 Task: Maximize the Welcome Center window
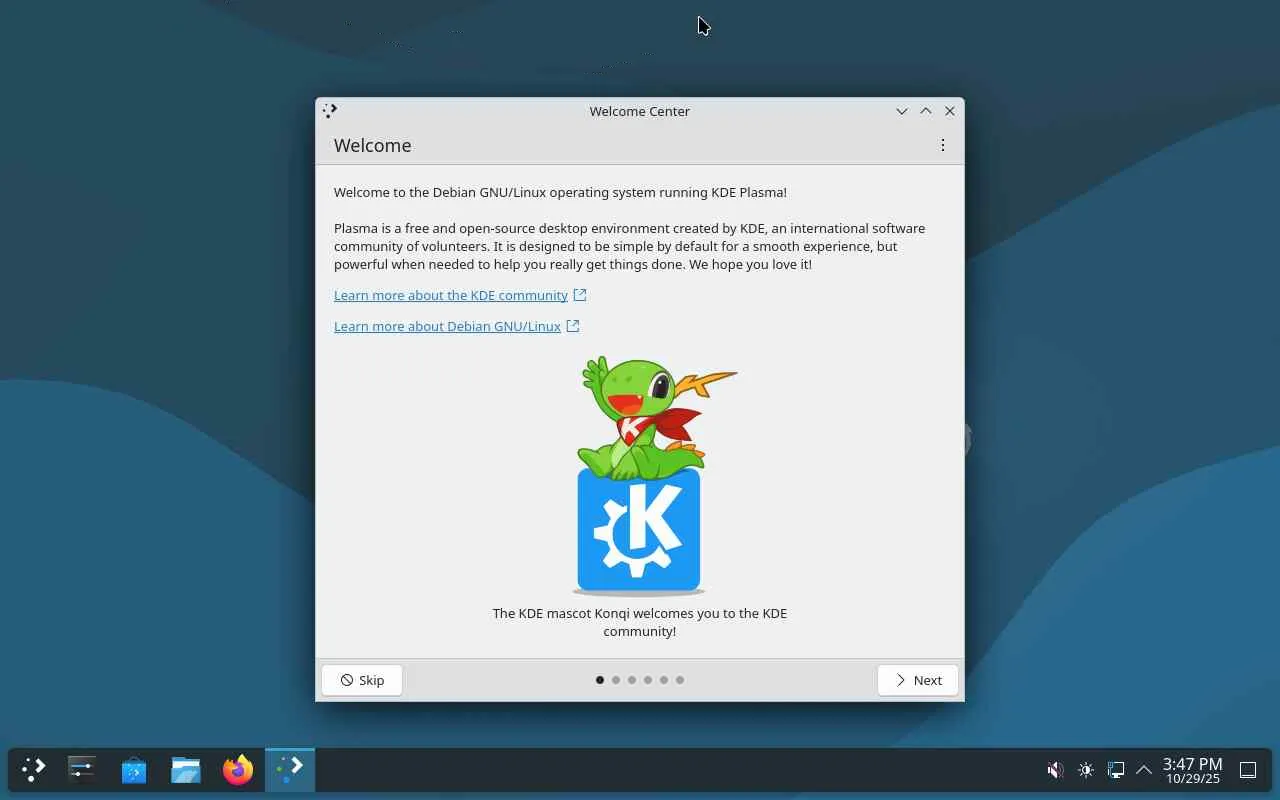926,111
